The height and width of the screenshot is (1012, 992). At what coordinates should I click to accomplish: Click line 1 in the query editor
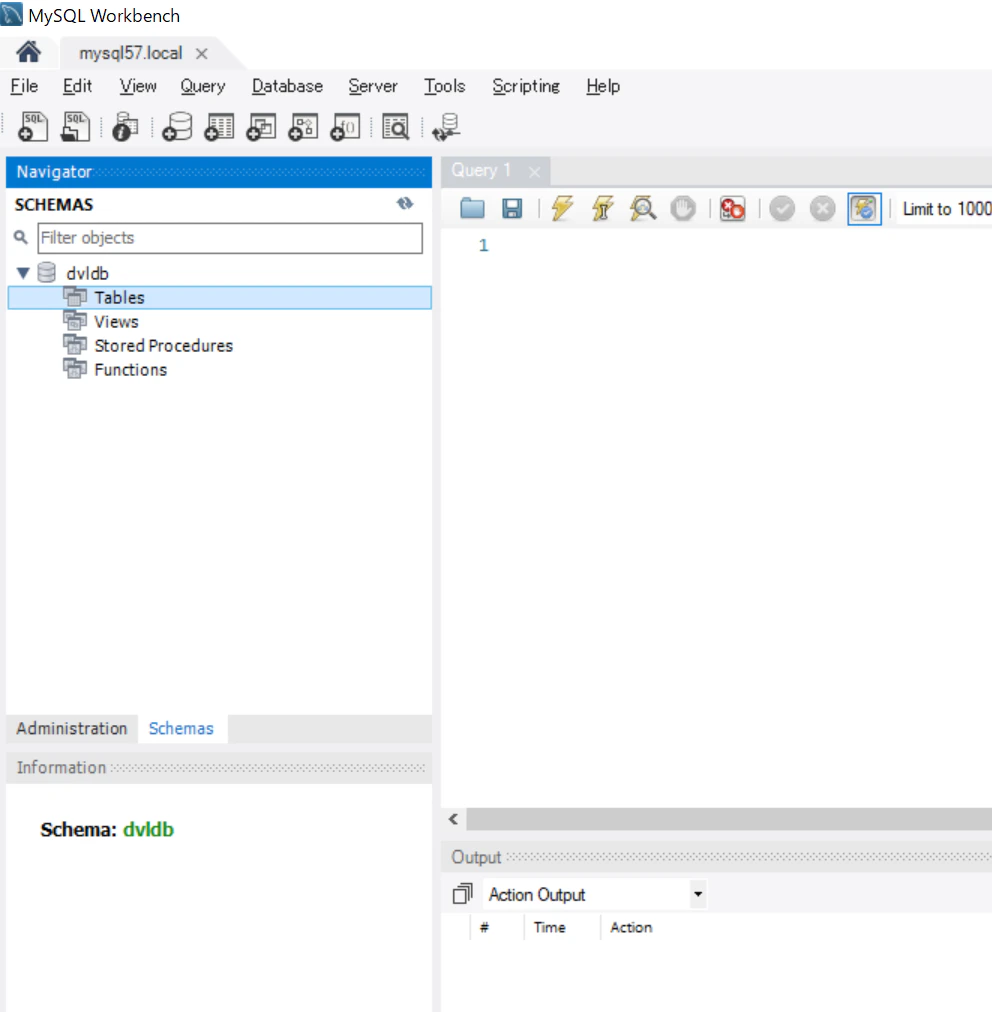point(483,245)
